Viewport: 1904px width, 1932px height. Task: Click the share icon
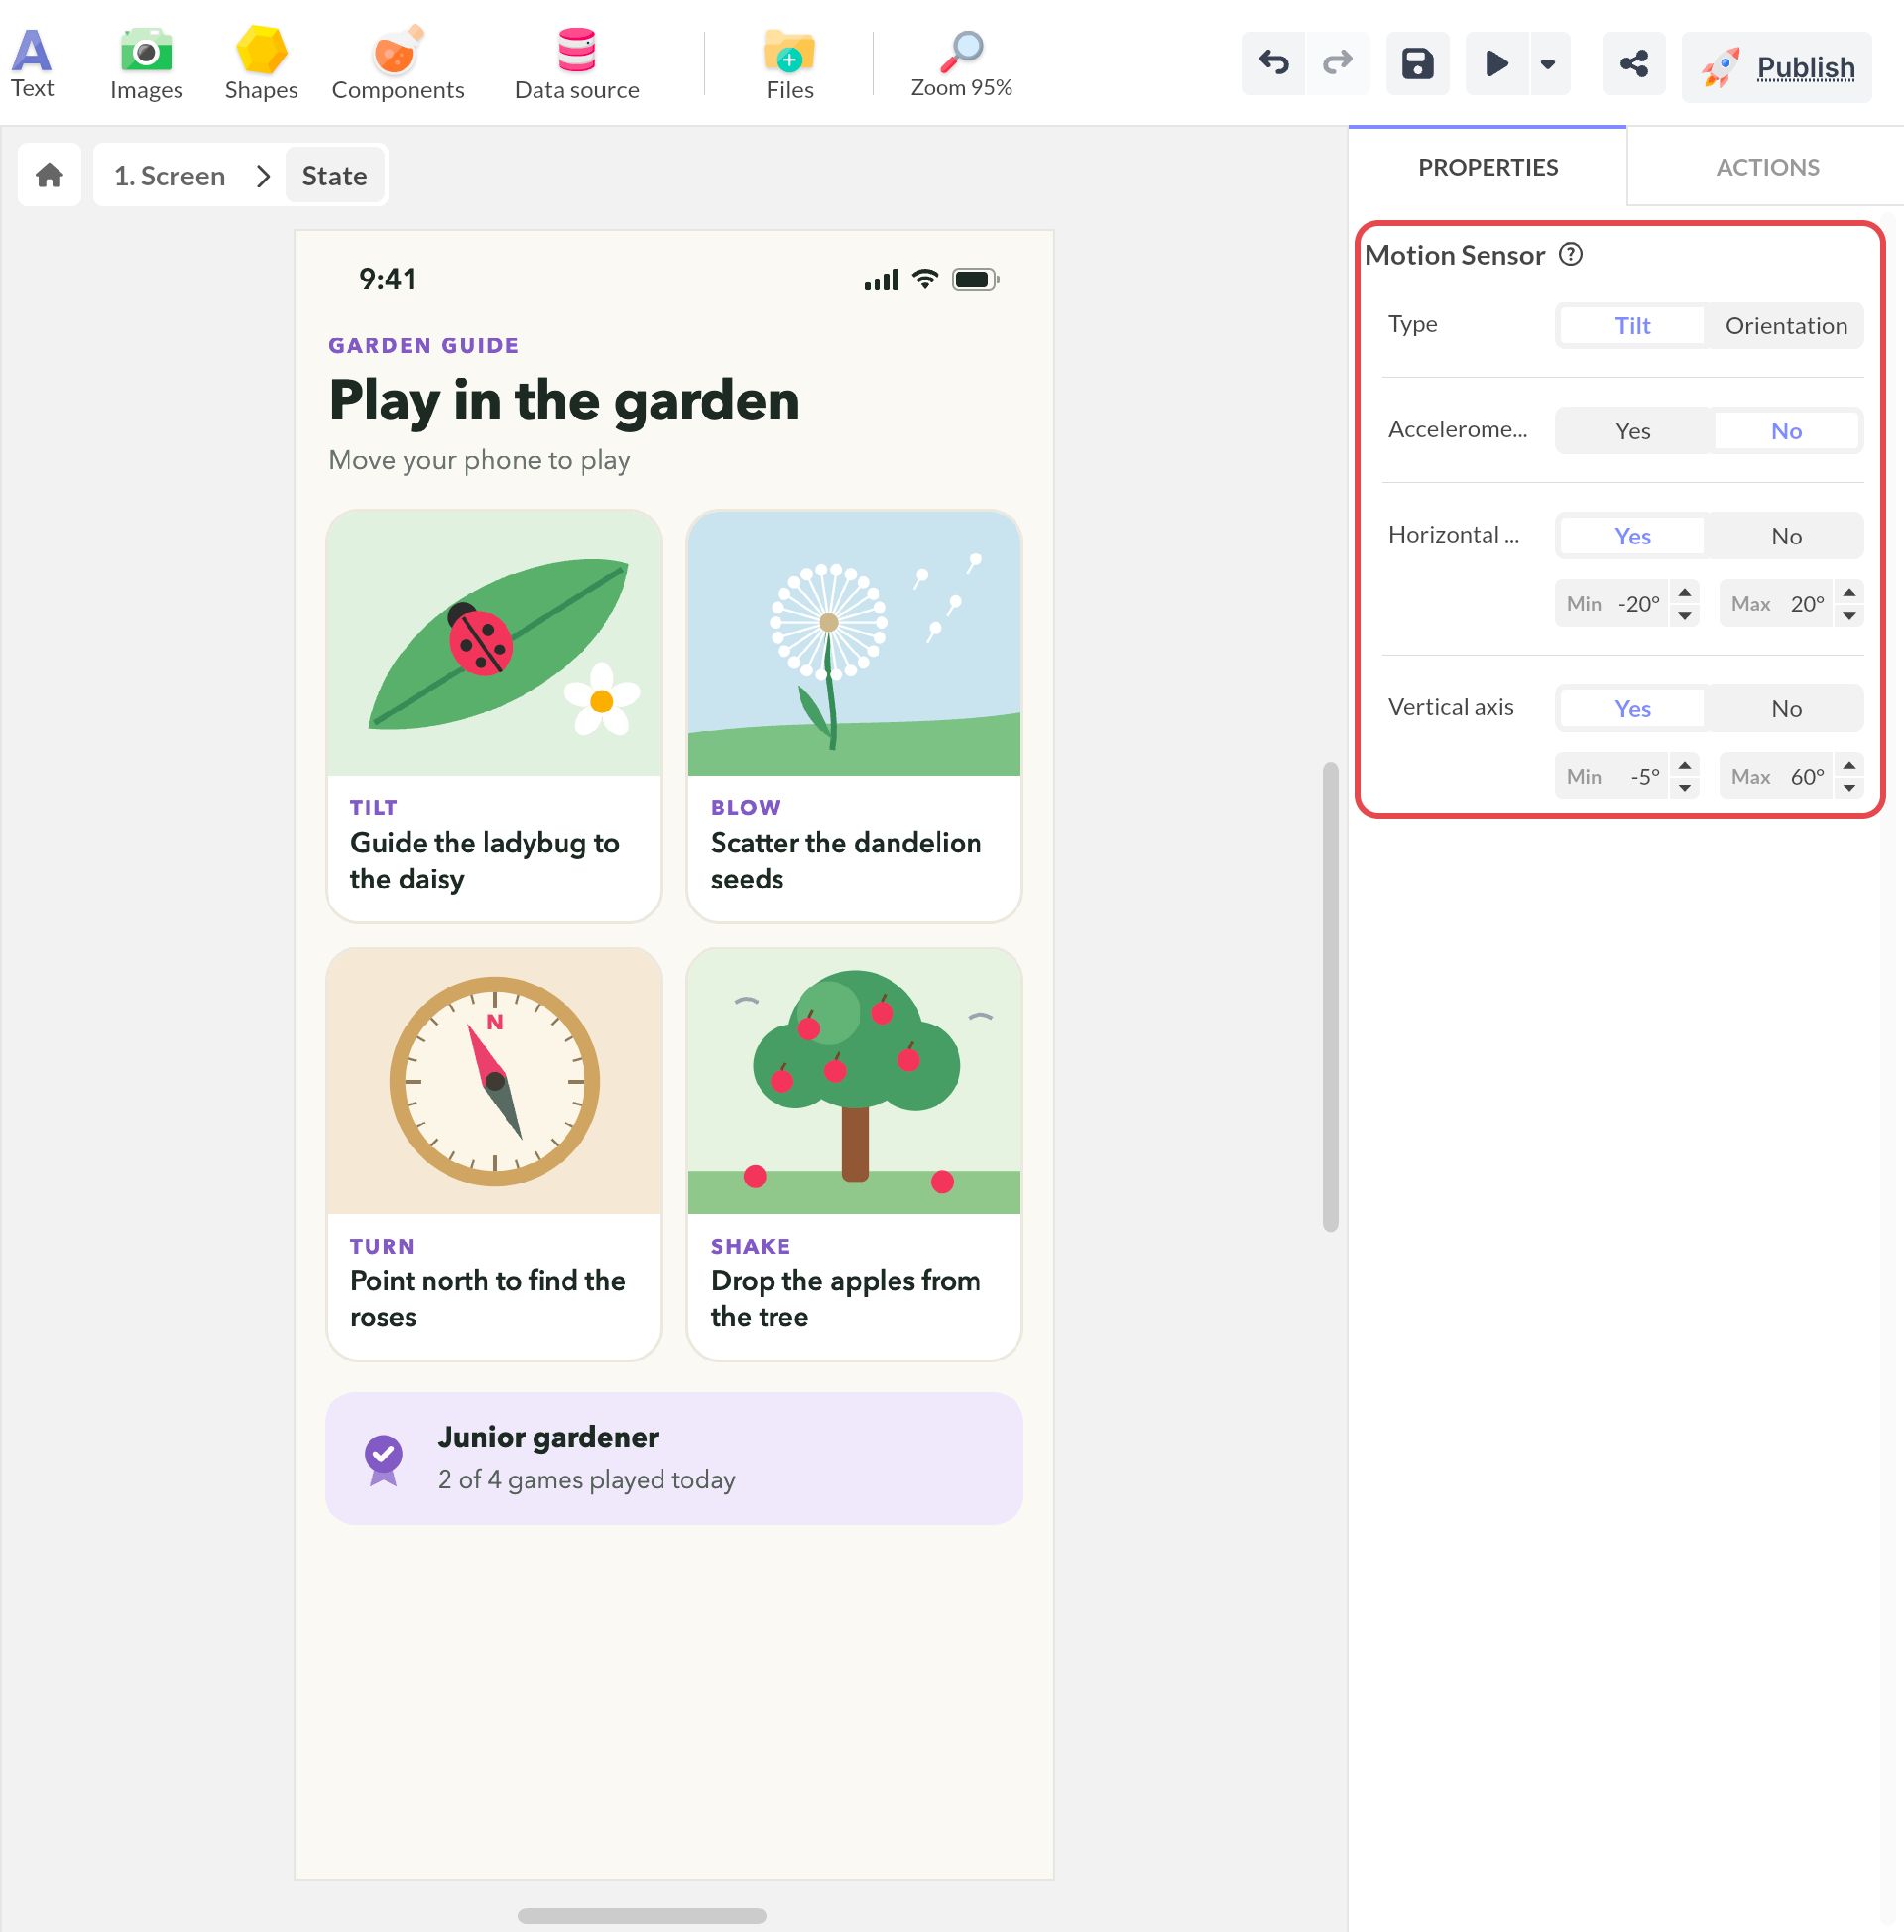(x=1633, y=64)
